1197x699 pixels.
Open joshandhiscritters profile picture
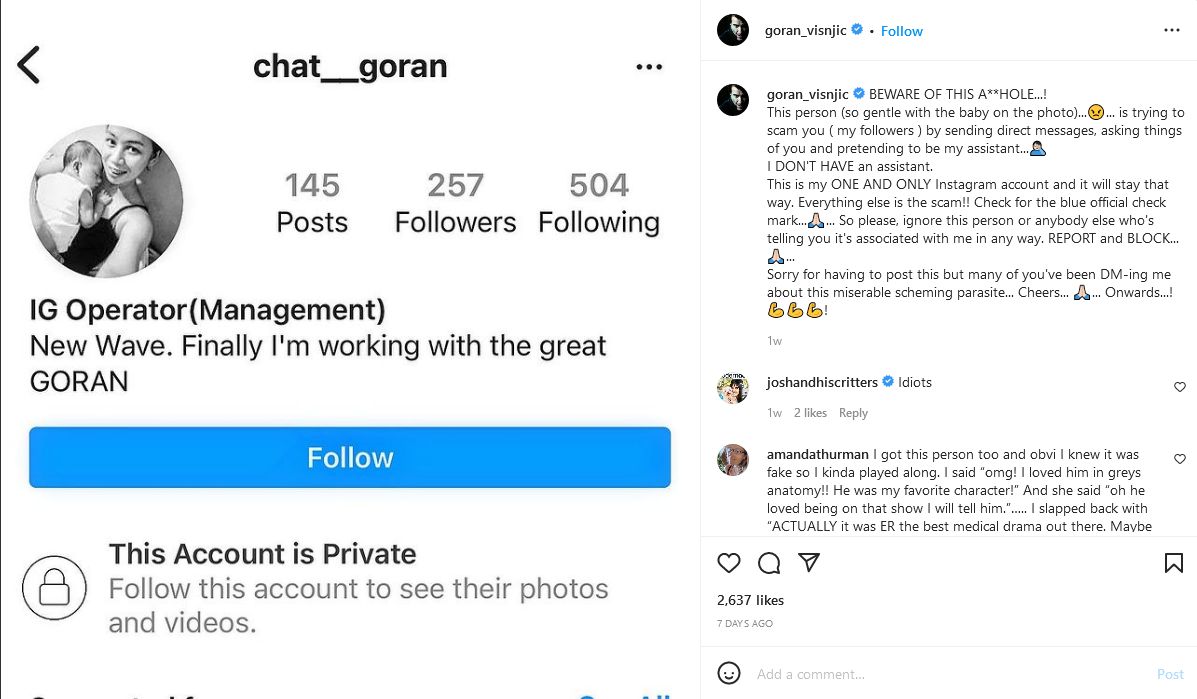[x=733, y=387]
